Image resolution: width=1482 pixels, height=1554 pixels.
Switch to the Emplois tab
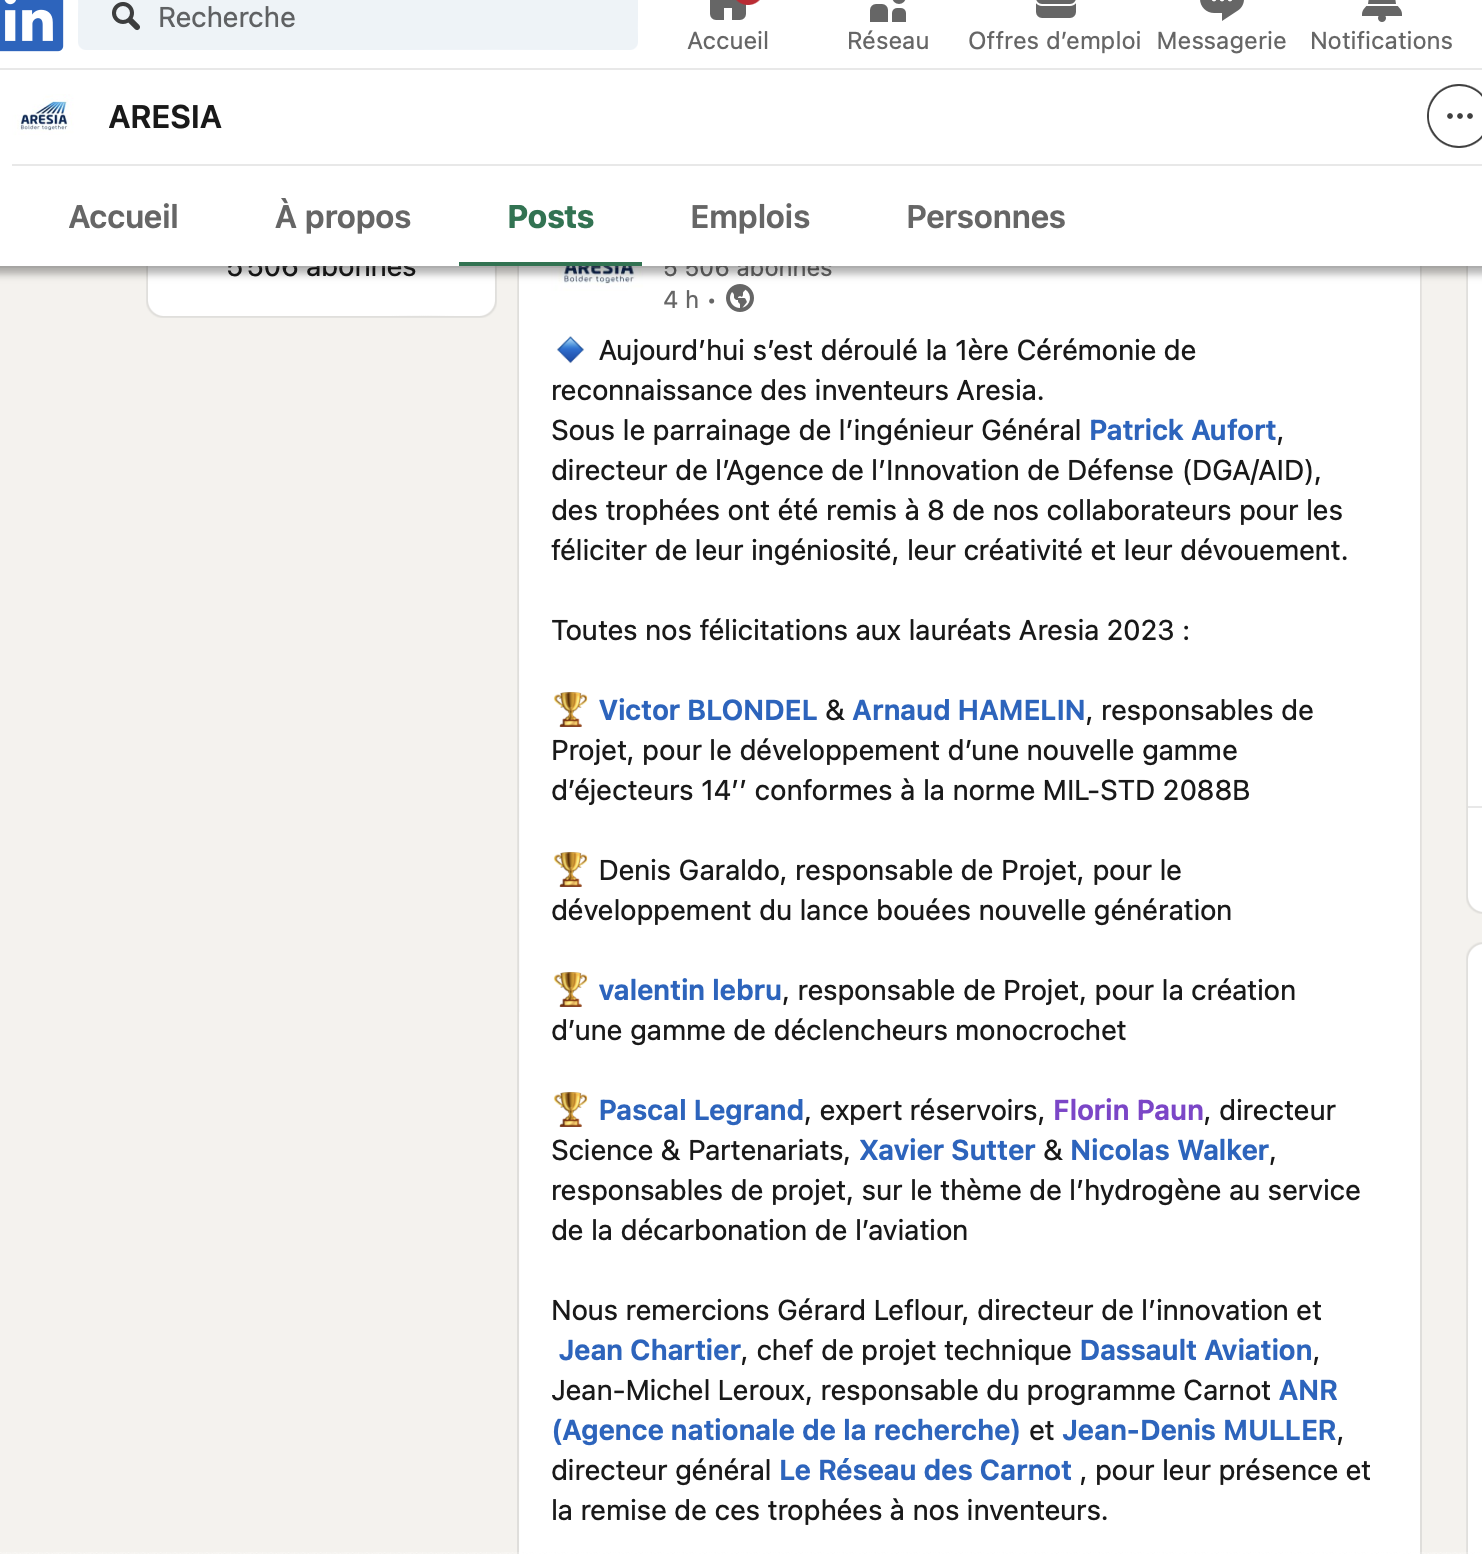click(750, 217)
